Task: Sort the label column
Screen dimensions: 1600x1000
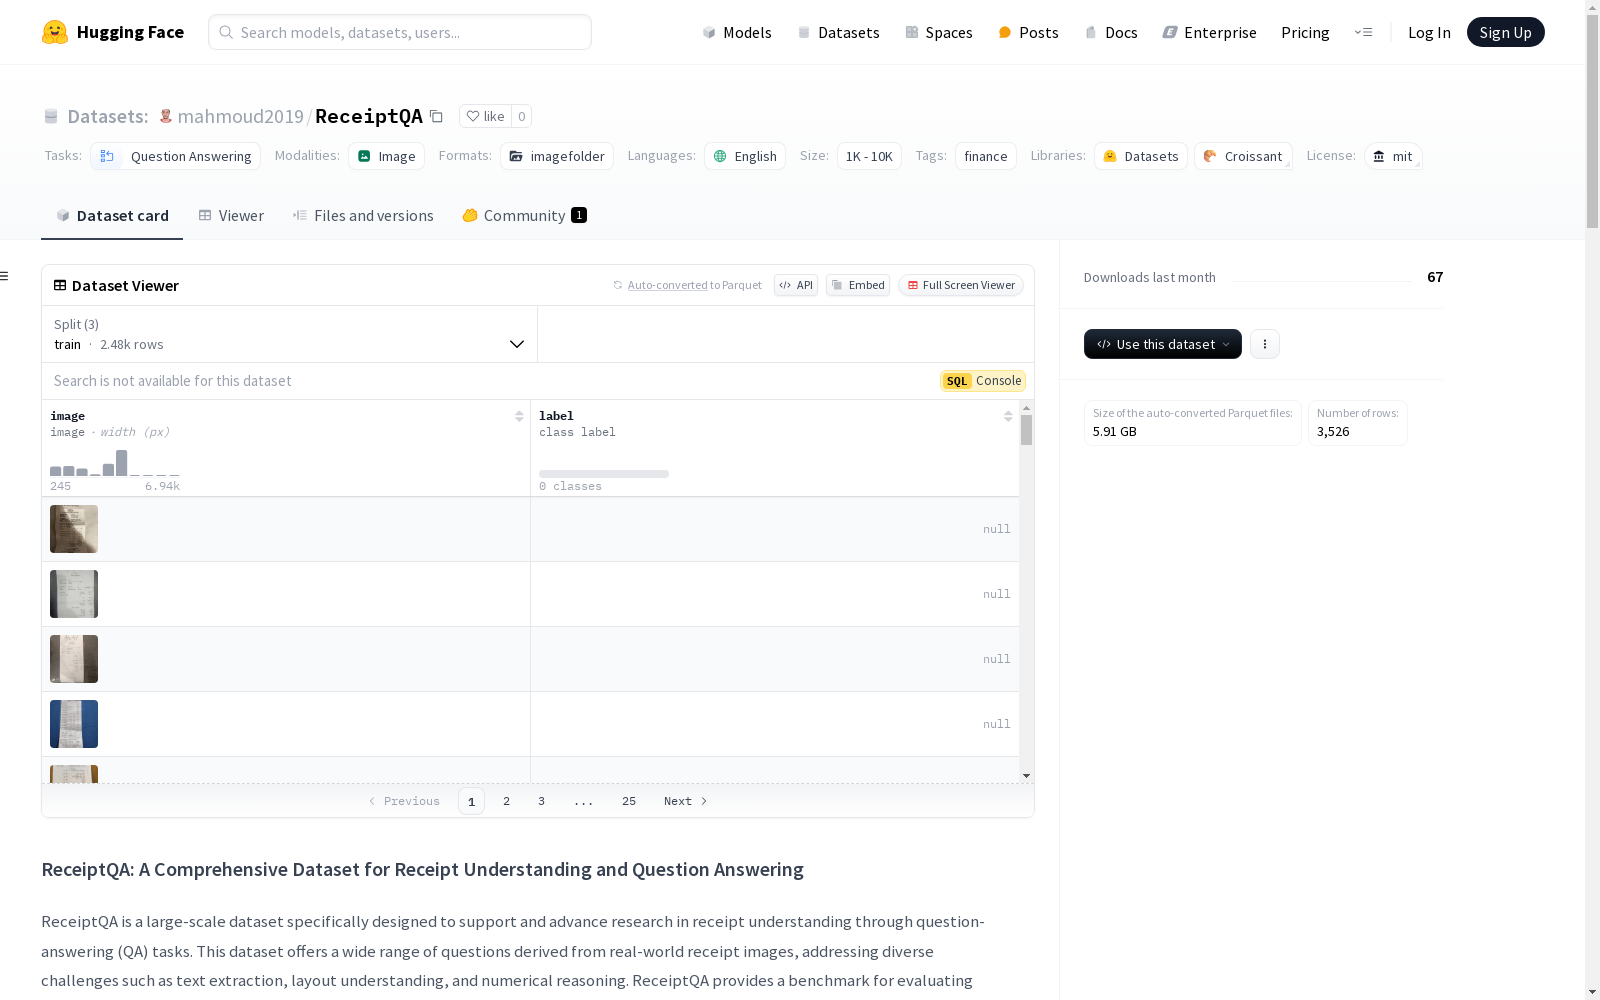Action: coord(1008,416)
